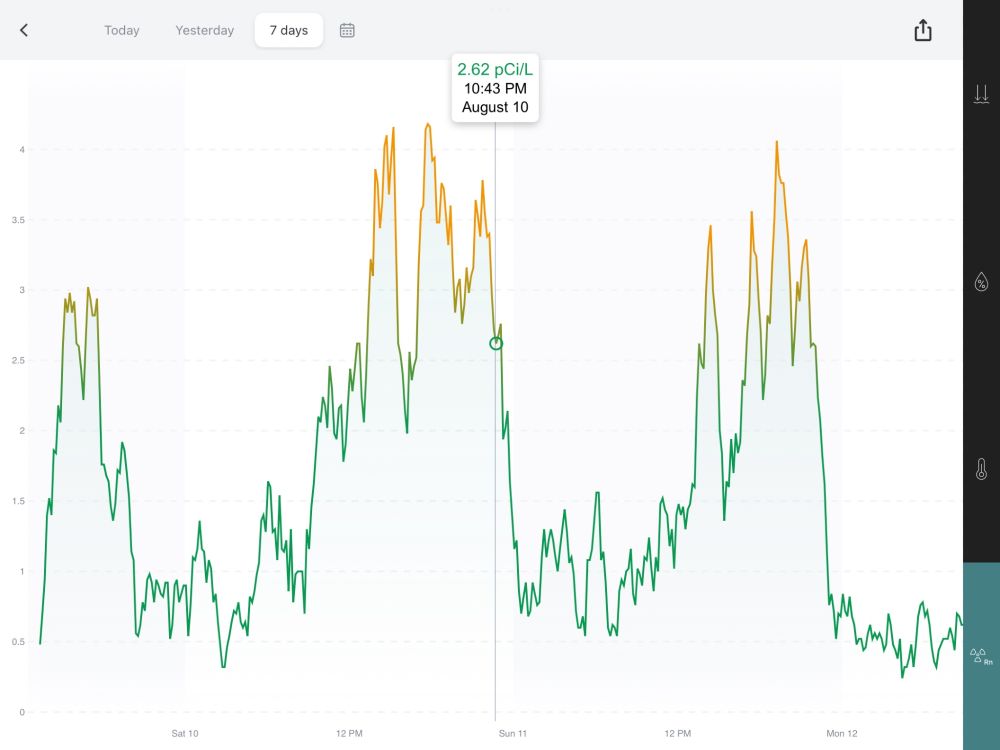Select the 7 days time range

point(289,30)
